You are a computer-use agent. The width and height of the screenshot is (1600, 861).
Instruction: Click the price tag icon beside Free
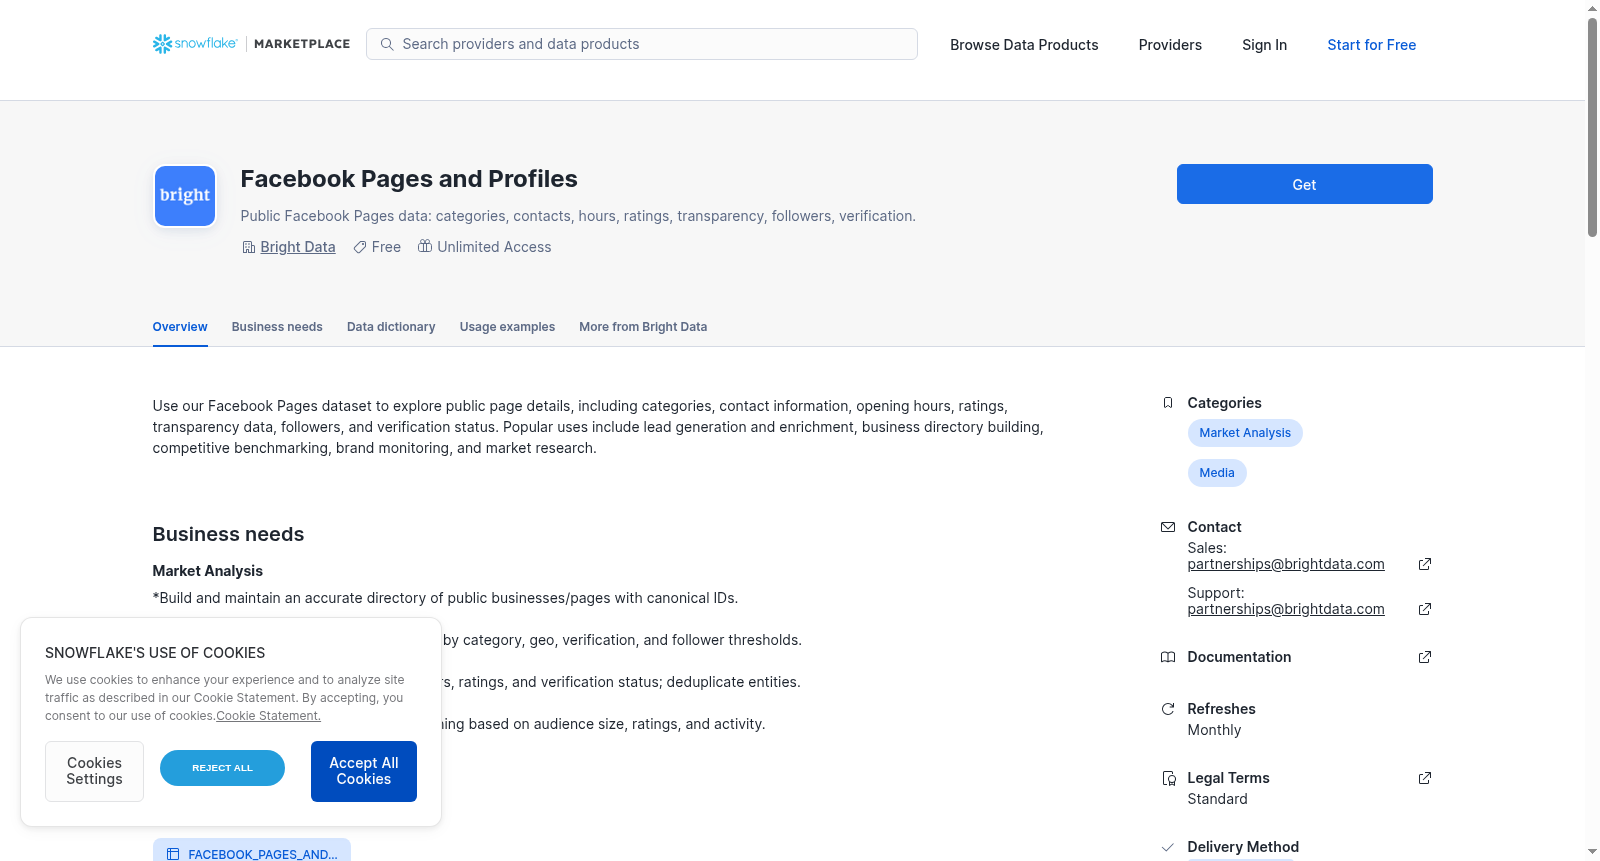click(x=360, y=247)
